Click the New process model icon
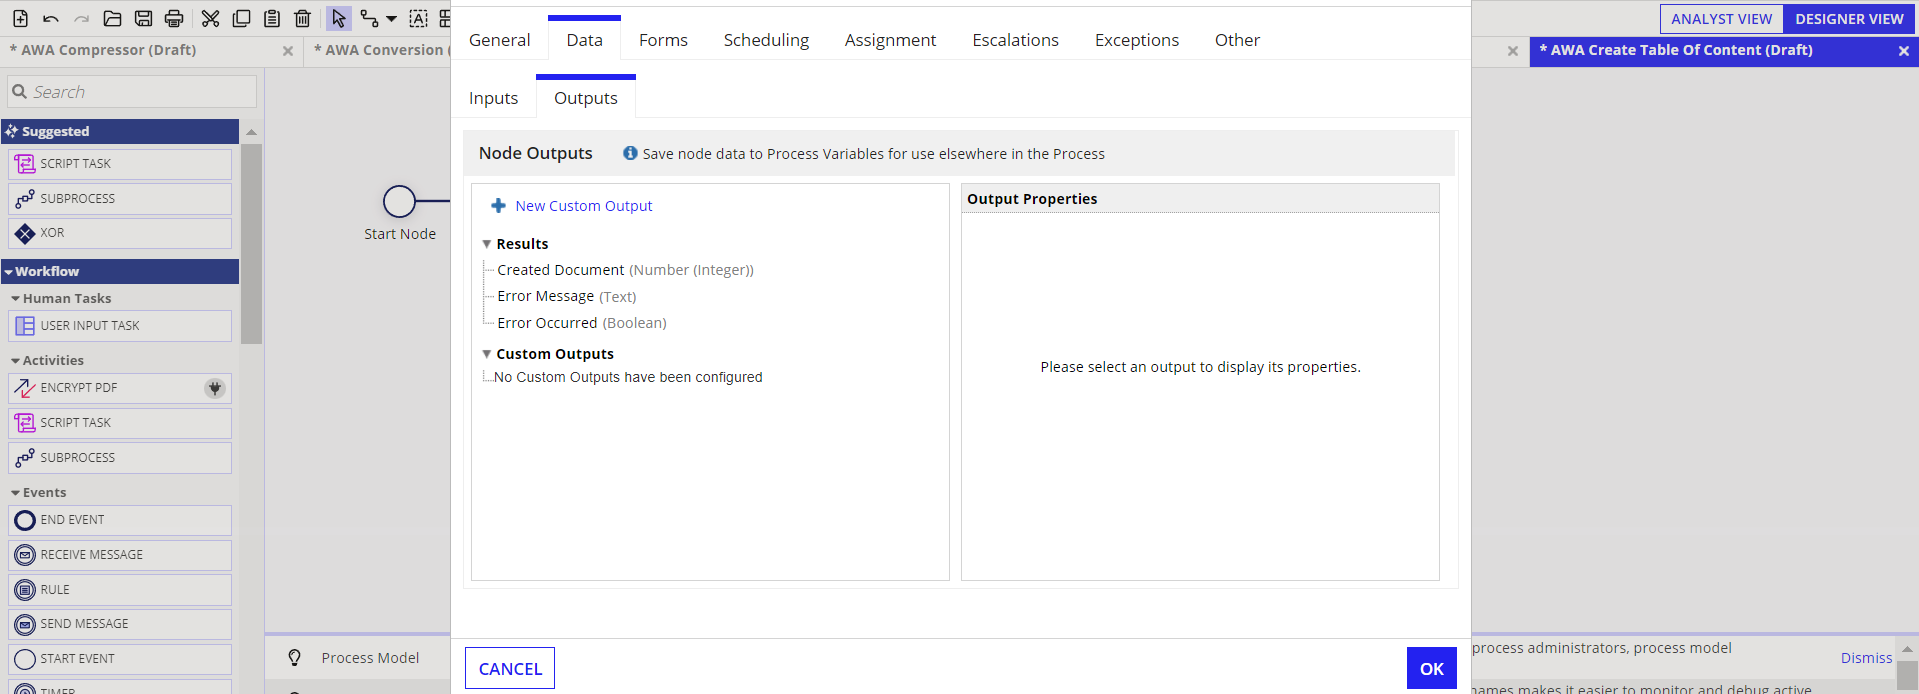The width and height of the screenshot is (1919, 694). [x=20, y=18]
